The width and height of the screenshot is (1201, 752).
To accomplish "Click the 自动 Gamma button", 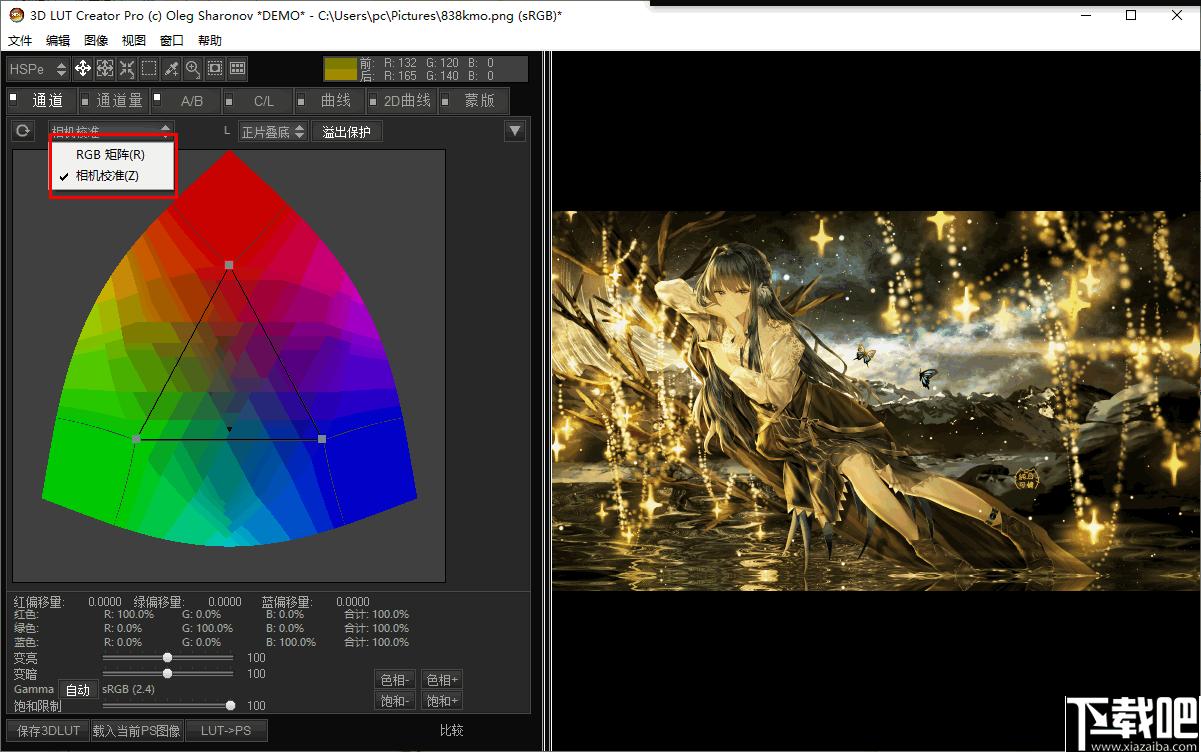I will pos(78,690).
